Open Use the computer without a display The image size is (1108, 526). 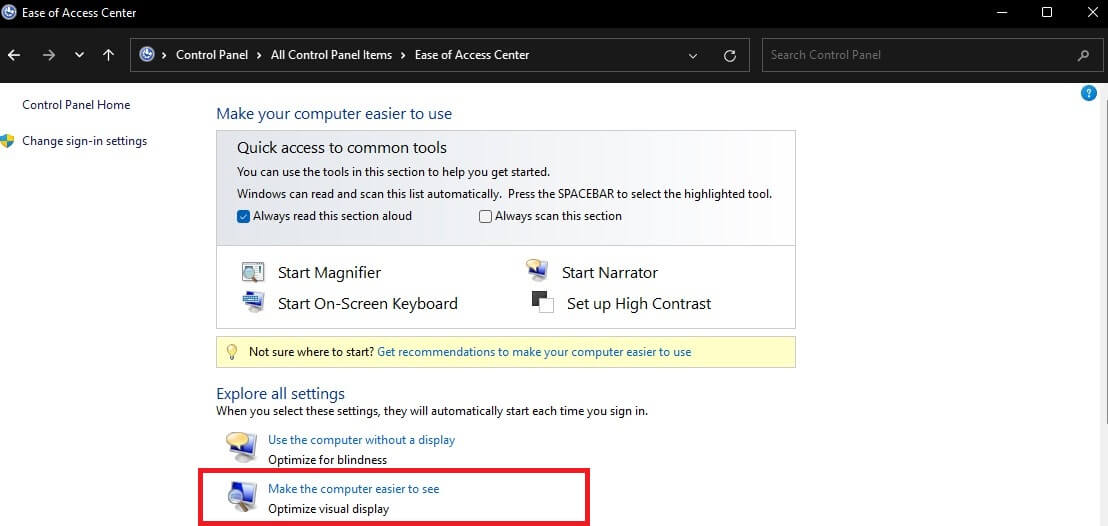(361, 440)
